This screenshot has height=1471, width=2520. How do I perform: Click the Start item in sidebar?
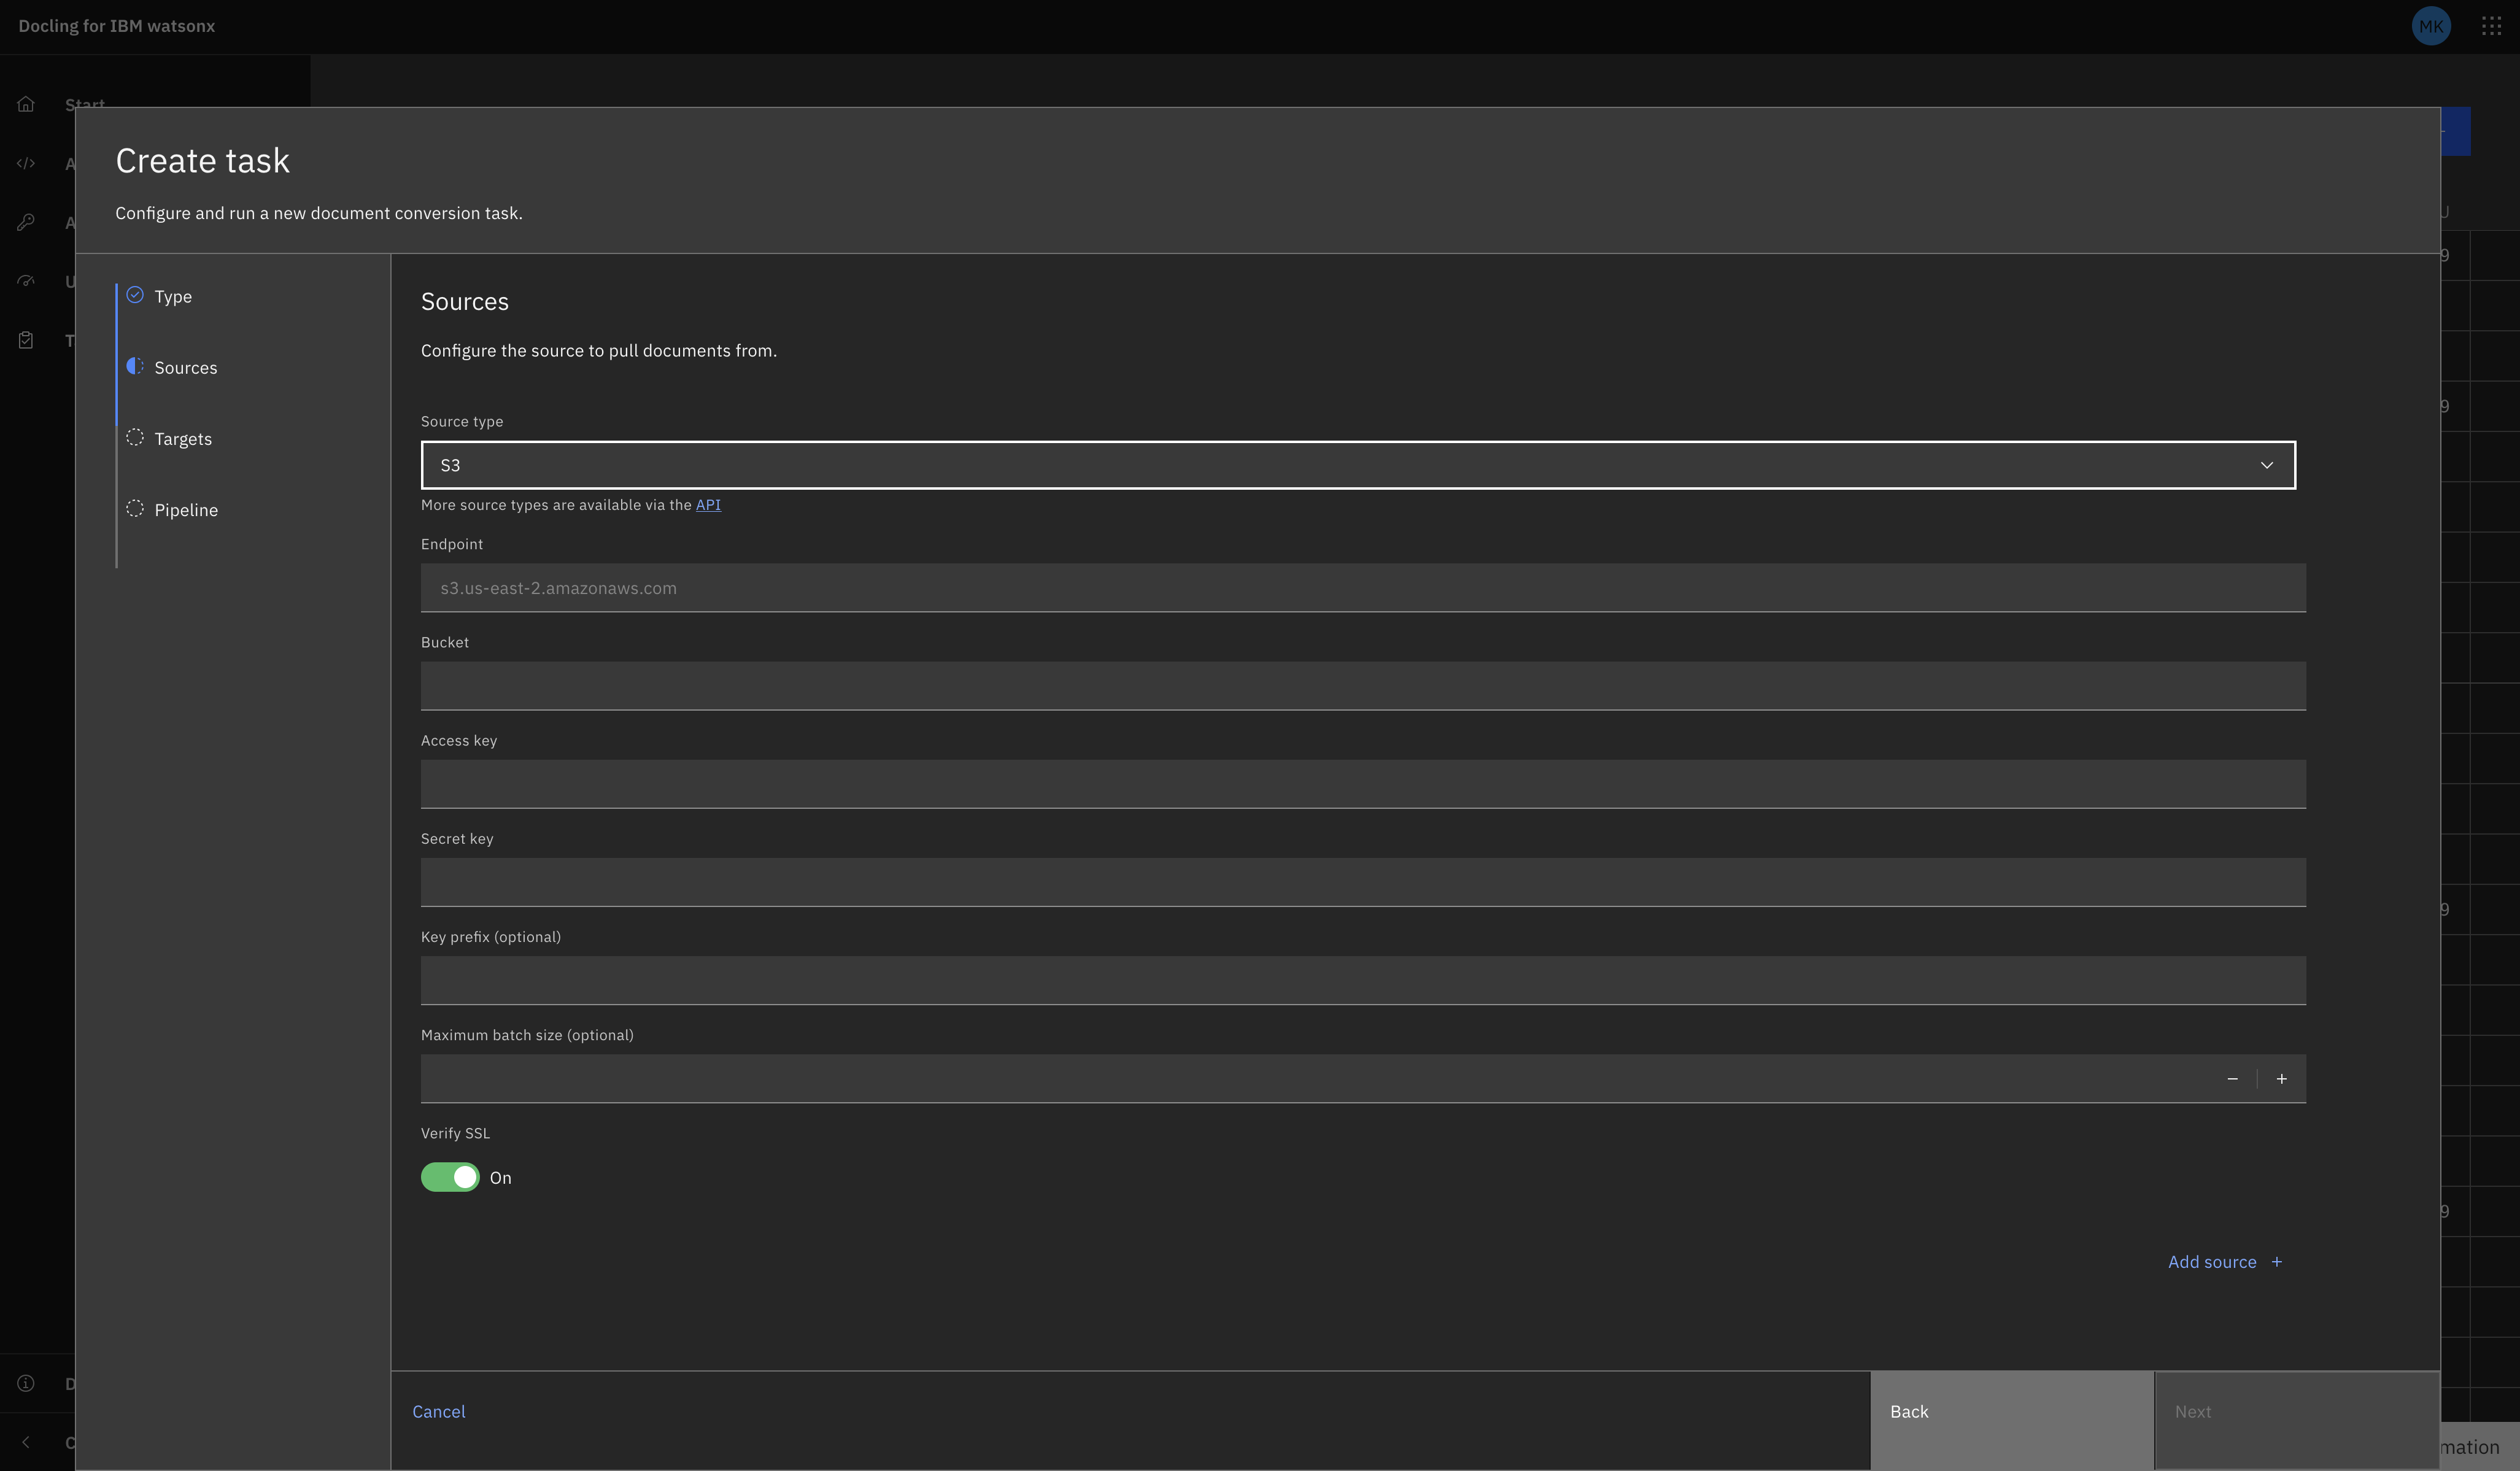click(x=85, y=104)
